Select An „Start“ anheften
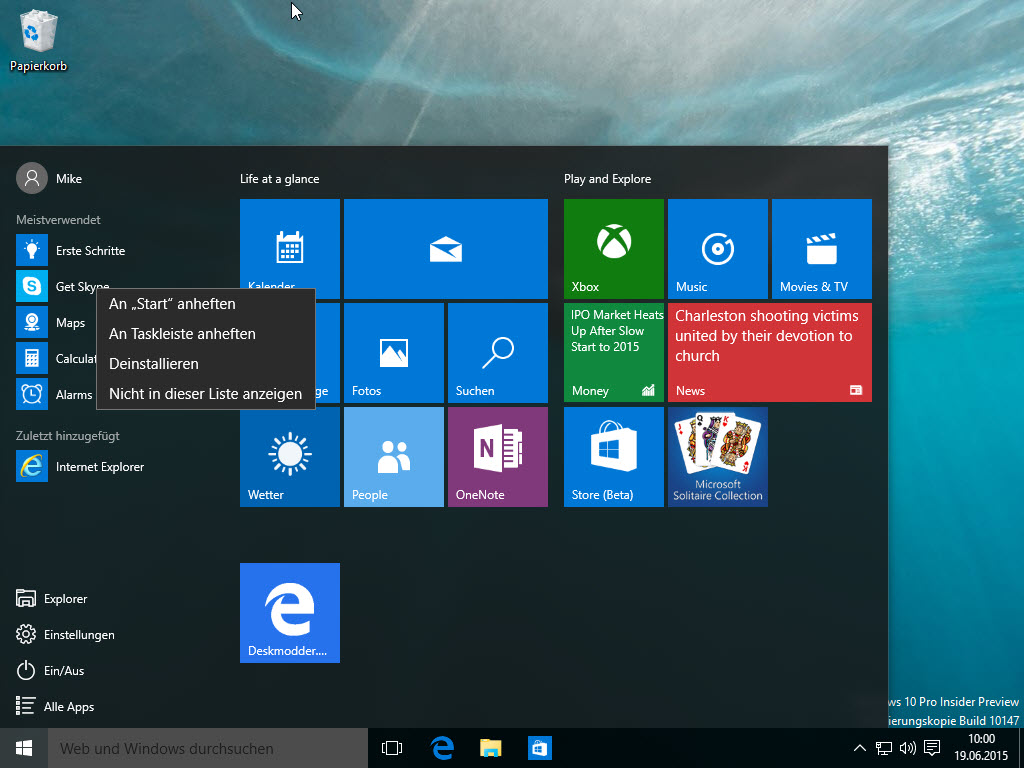The width and height of the screenshot is (1024, 768). coord(206,304)
